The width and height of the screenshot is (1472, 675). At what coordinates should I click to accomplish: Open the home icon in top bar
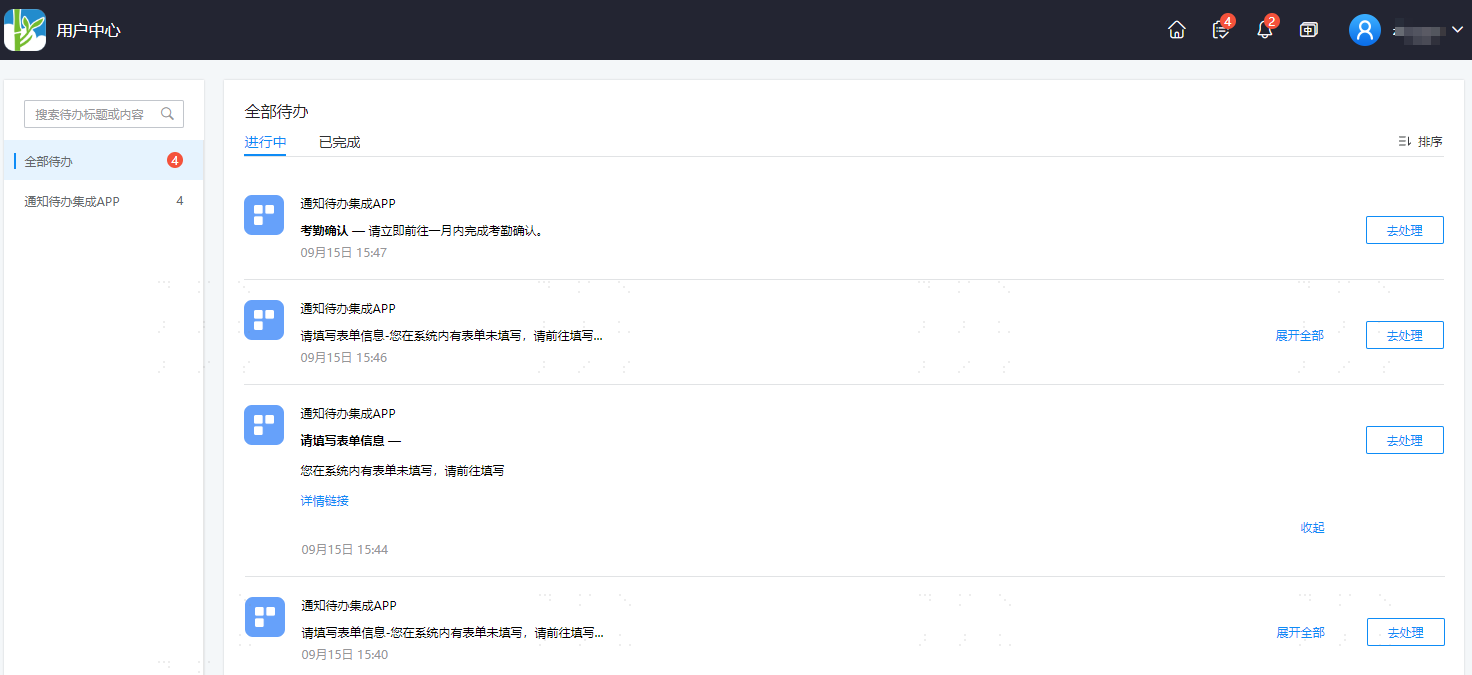(x=1177, y=30)
